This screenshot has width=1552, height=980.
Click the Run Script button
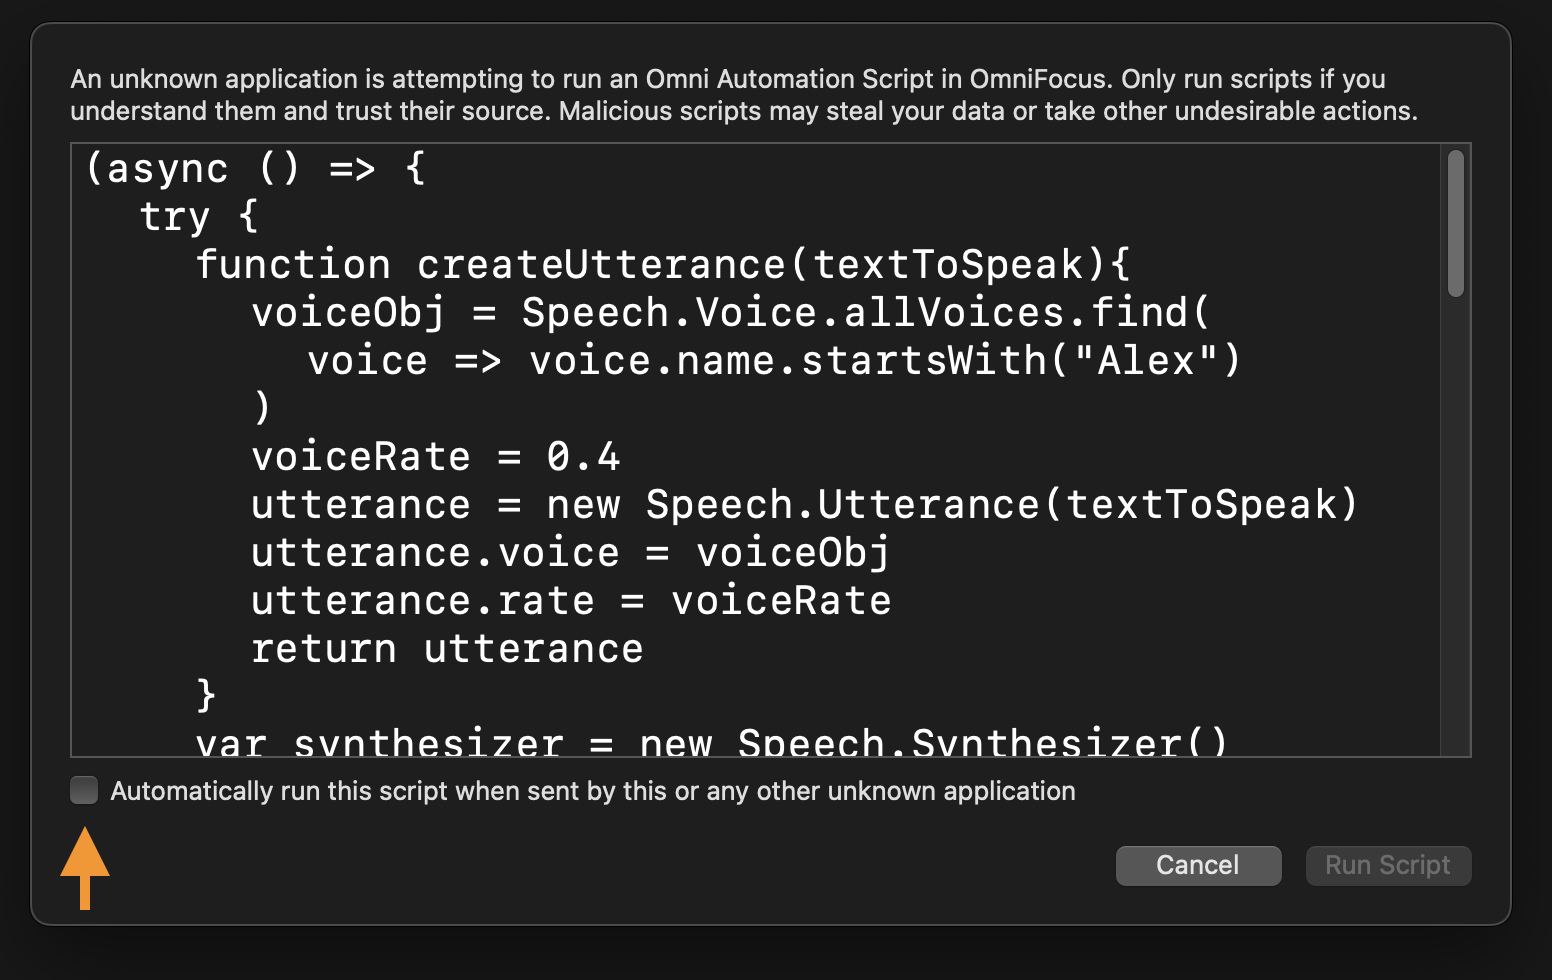(x=1388, y=865)
